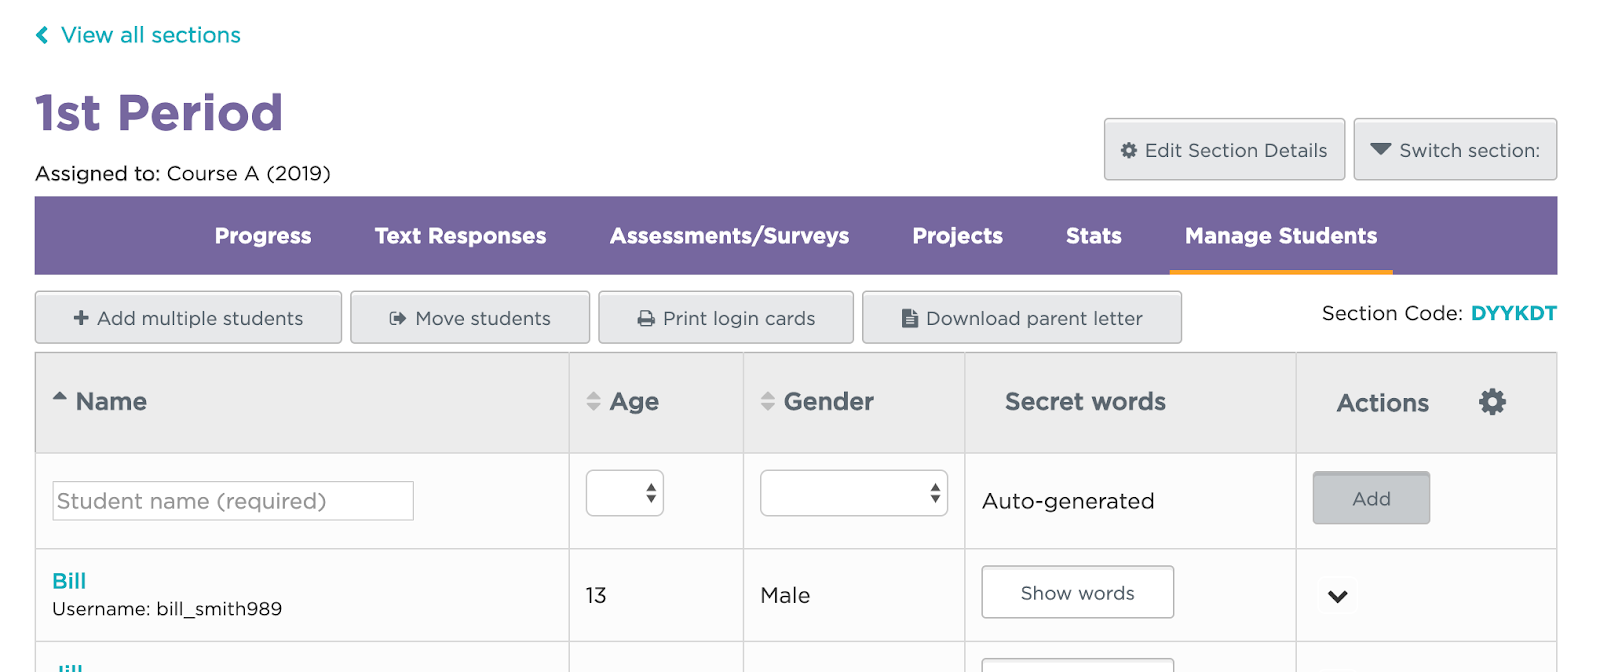The image size is (1600, 672).
Task: Open the Gender dropdown for new student
Action: pos(854,493)
